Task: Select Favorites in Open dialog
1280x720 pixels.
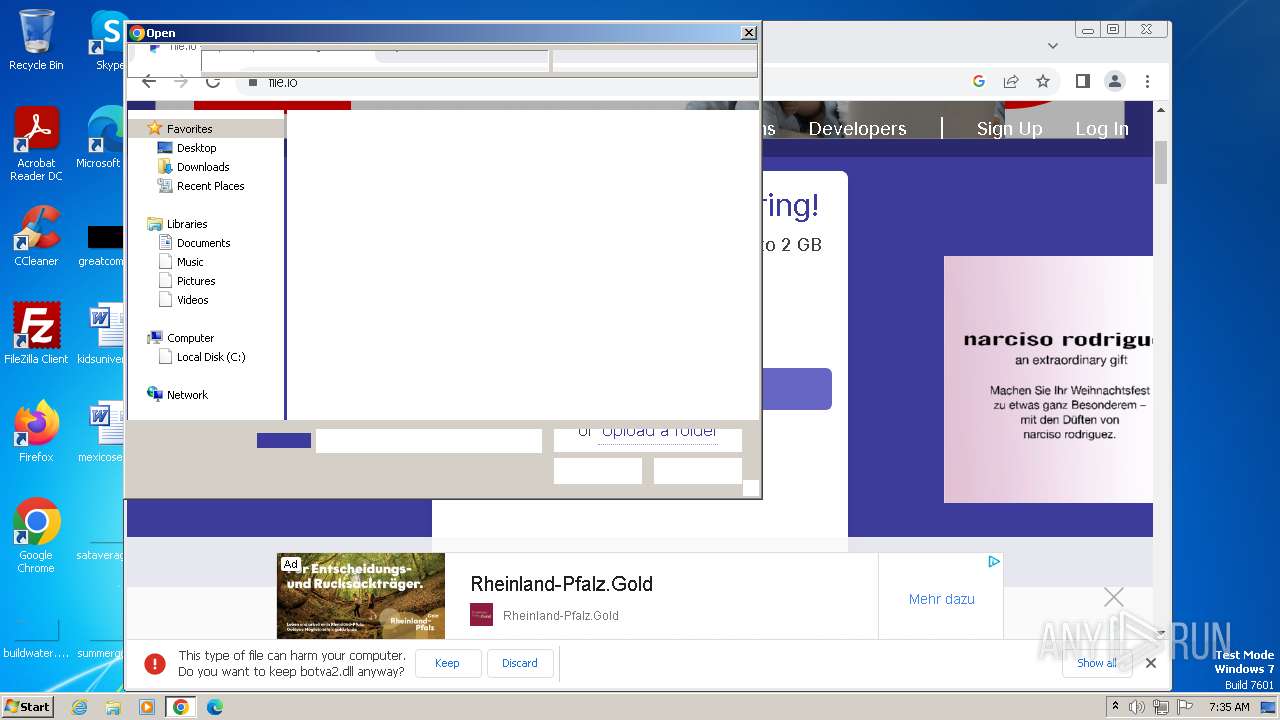Action: pyautogui.click(x=188, y=129)
